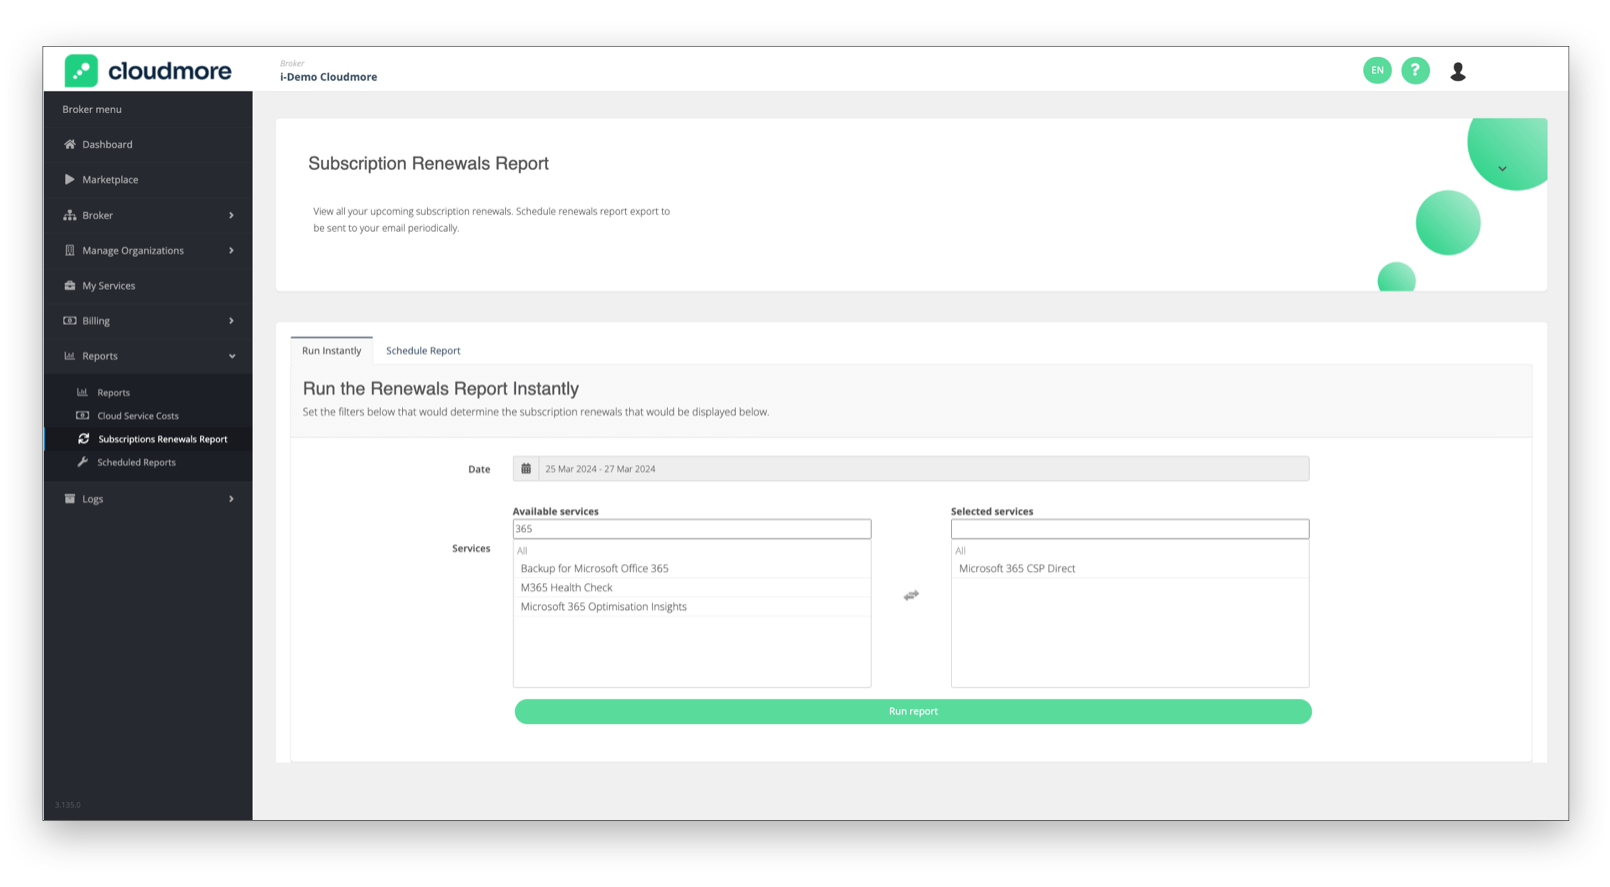Select Backup for Microsoft Office 365
The image size is (1610, 887).
pos(692,568)
